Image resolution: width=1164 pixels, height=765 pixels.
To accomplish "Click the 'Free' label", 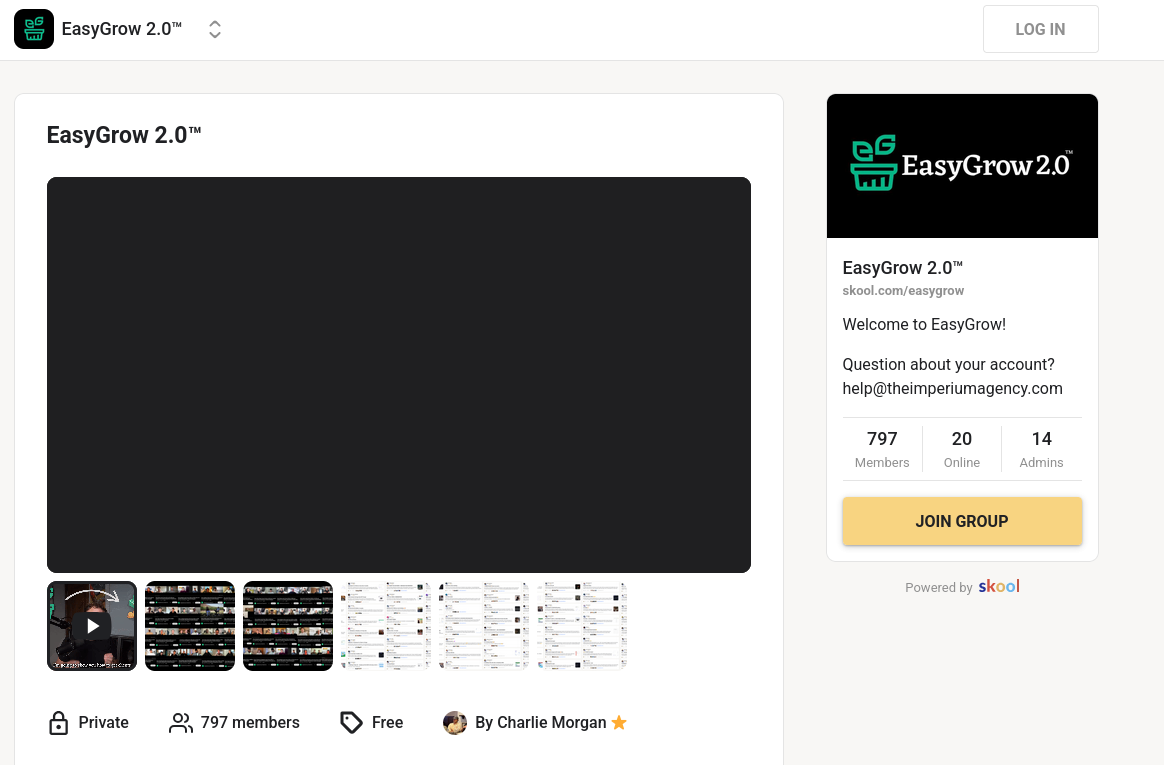I will (388, 723).
